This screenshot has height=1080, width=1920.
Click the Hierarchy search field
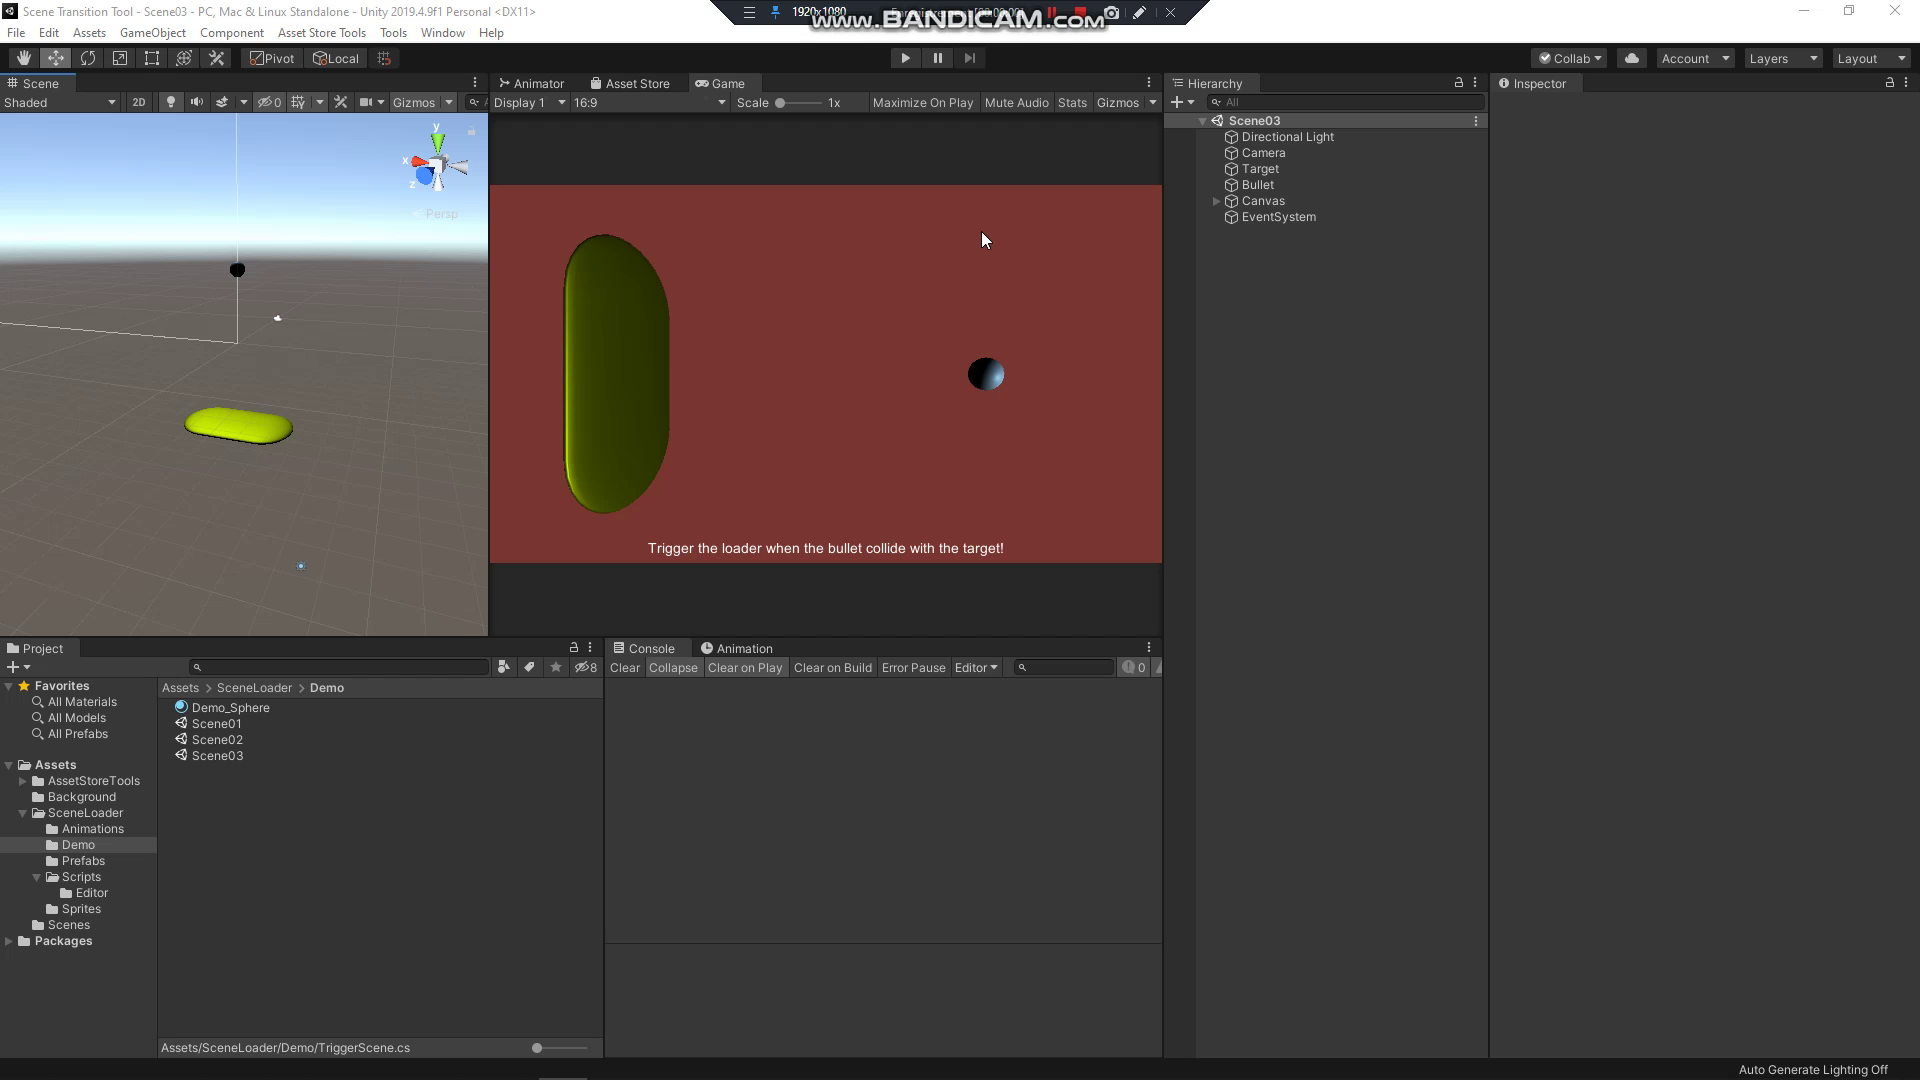click(x=1345, y=102)
